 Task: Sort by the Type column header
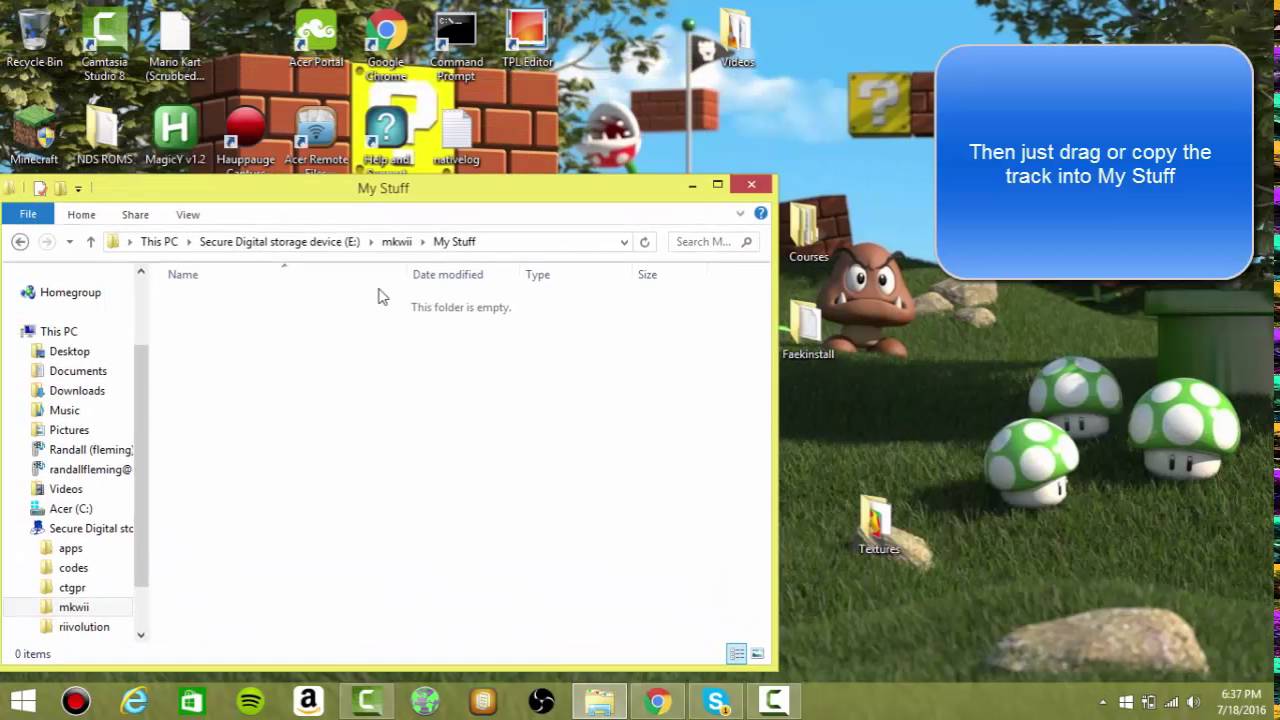tap(576, 274)
